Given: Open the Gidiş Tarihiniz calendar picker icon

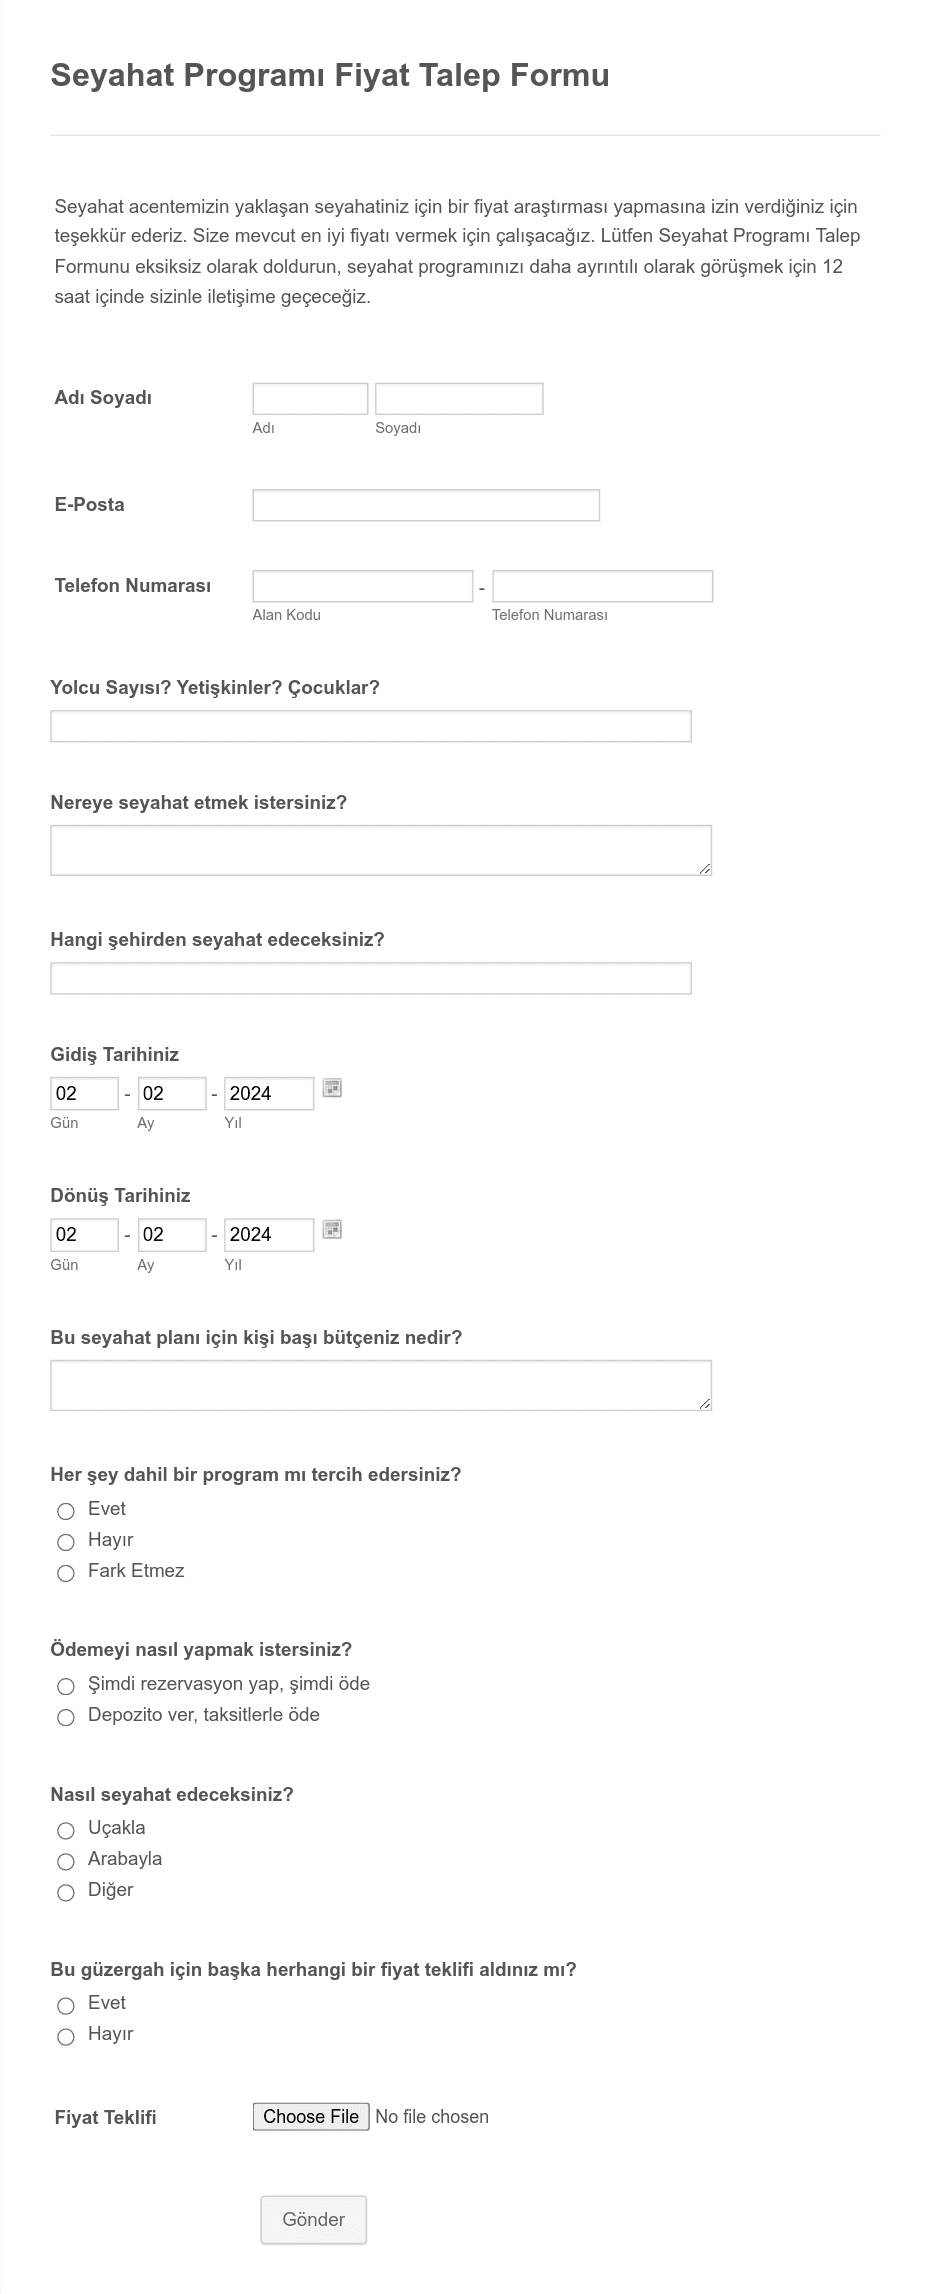Looking at the screenshot, I should [333, 1088].
